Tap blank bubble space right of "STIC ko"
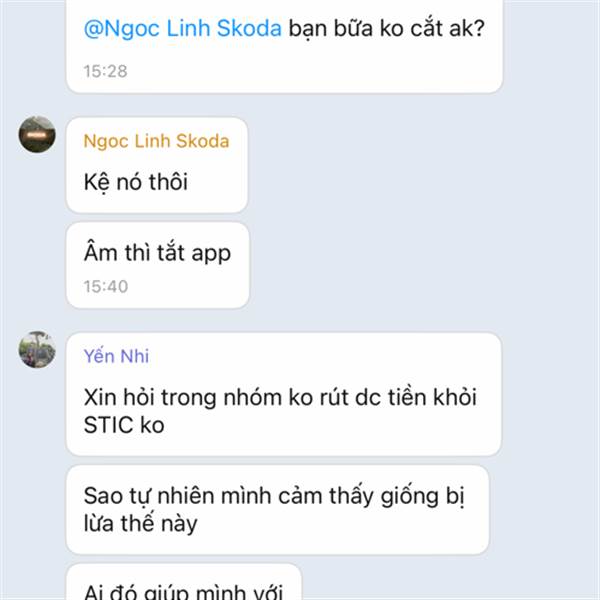This screenshot has height=600, width=600. 325,425
